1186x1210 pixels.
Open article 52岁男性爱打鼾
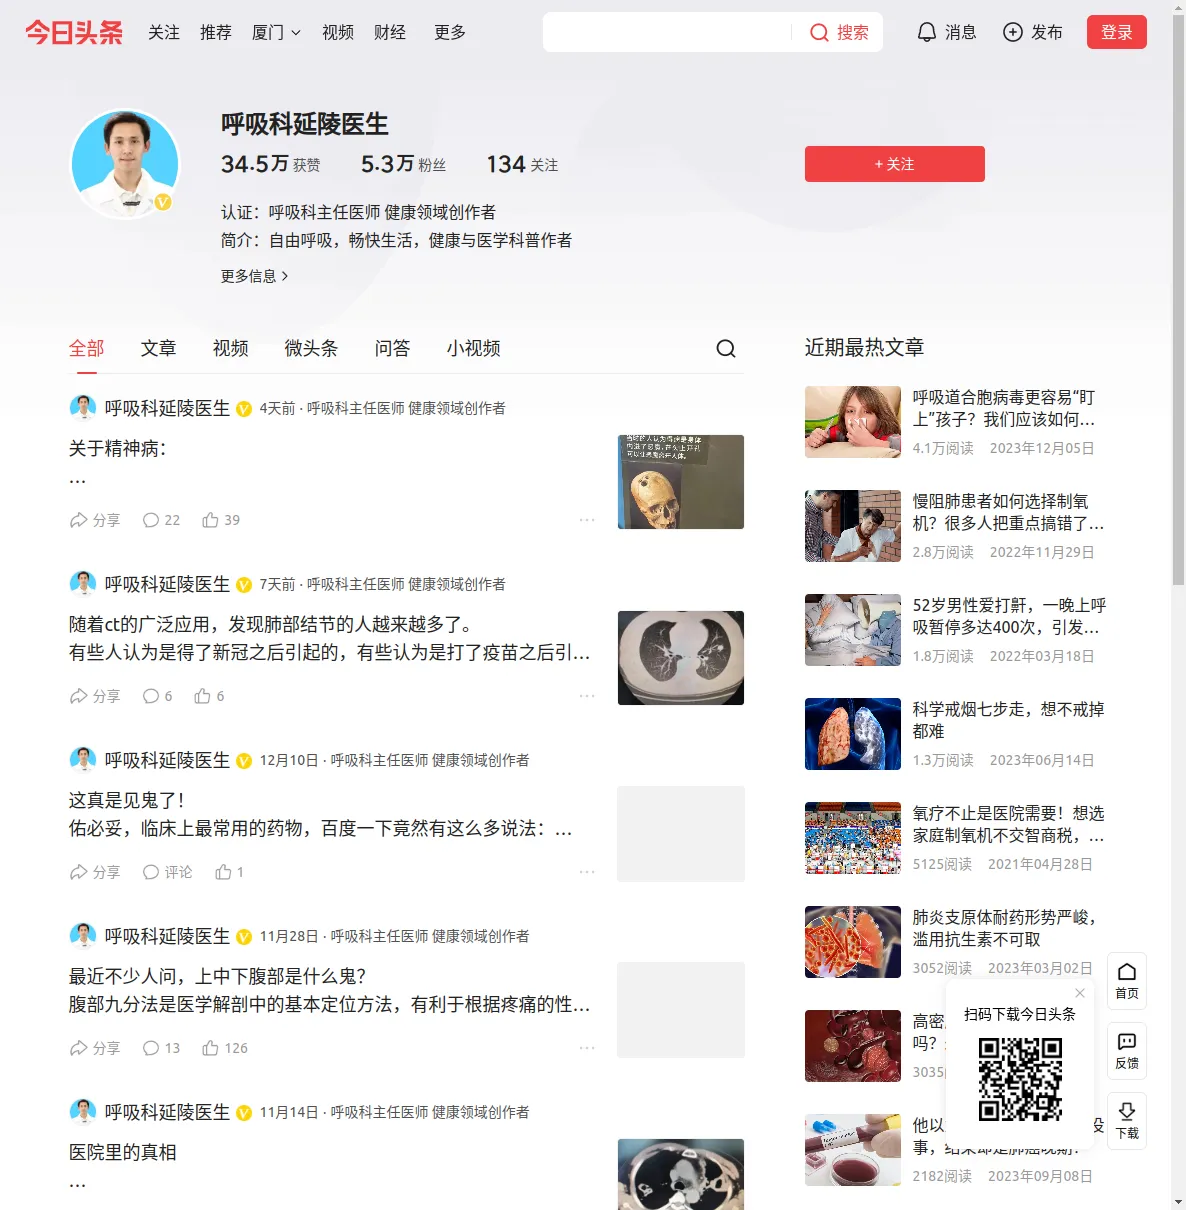pyautogui.click(x=1009, y=616)
